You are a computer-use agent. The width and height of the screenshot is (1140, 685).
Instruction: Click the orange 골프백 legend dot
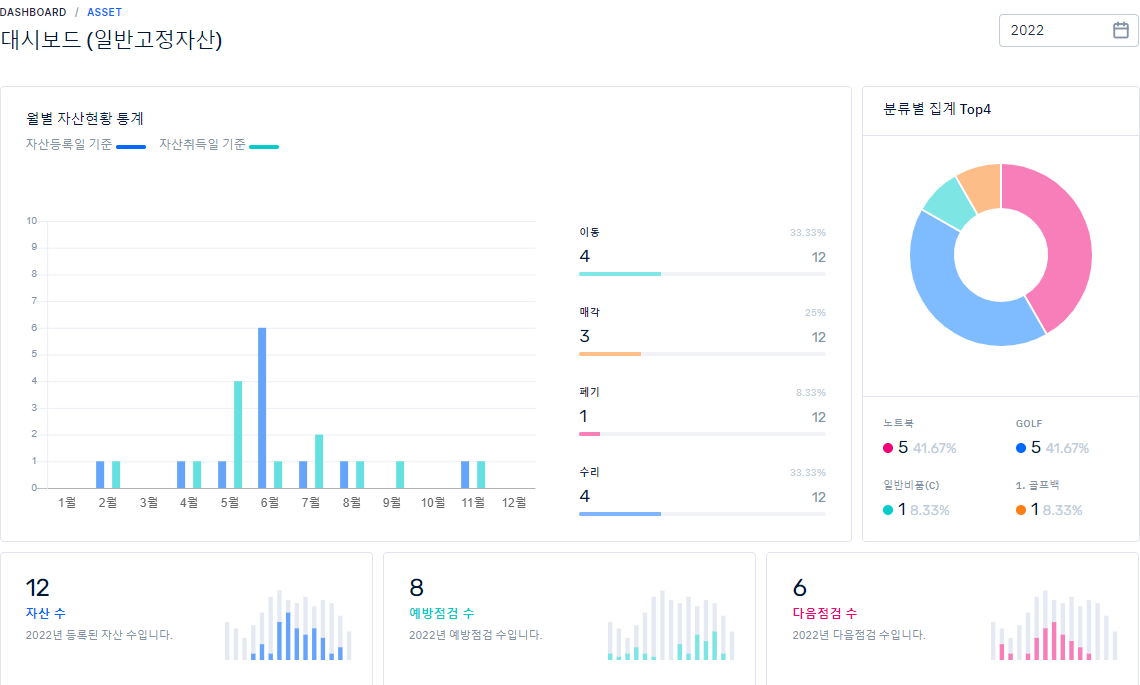tap(1021, 510)
